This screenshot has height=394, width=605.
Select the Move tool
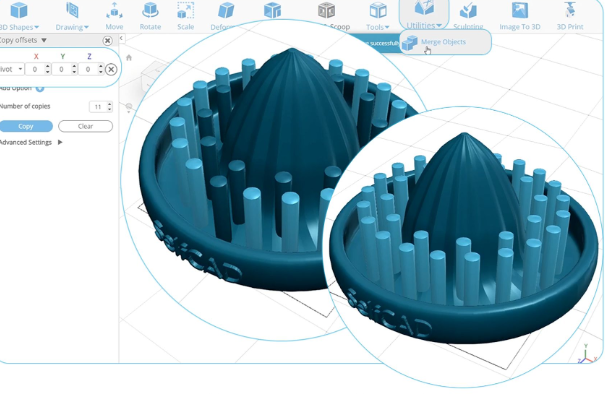tap(114, 16)
